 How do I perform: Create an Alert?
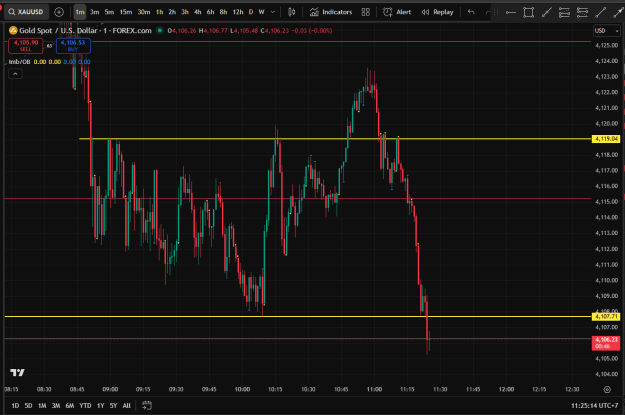click(397, 12)
